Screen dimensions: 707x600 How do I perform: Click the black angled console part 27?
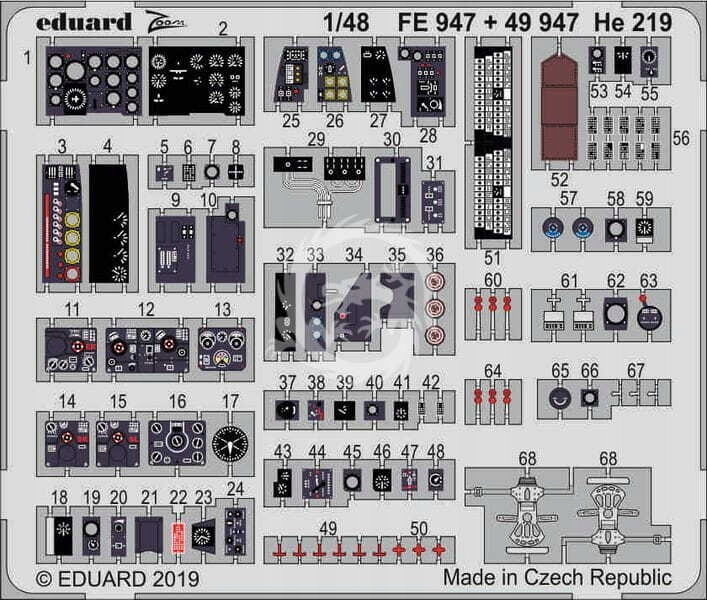tap(378, 75)
